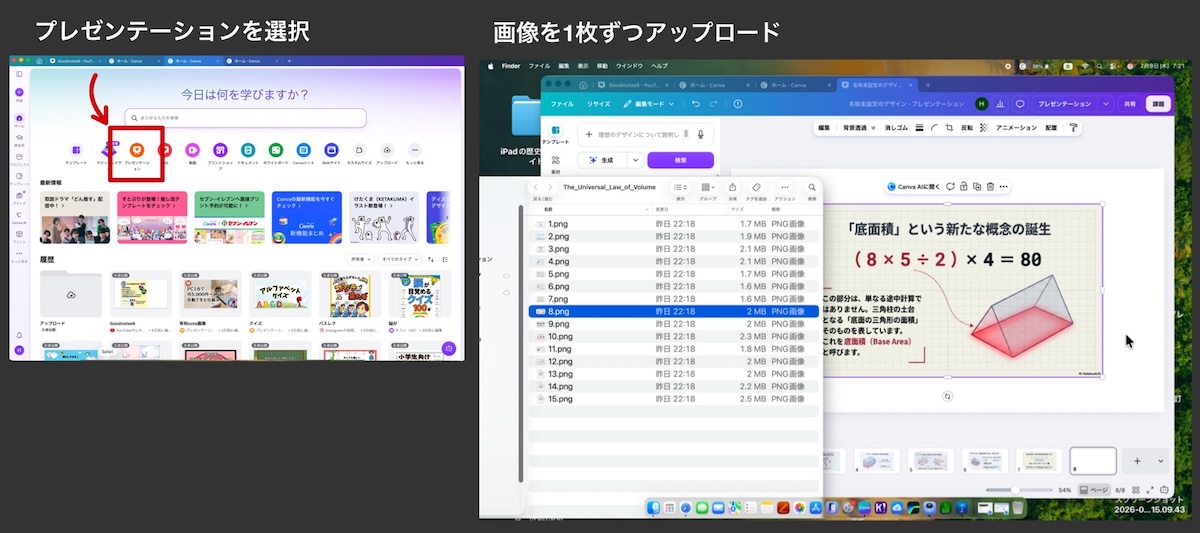Click the sort order icon in 履歴 section

[429, 259]
